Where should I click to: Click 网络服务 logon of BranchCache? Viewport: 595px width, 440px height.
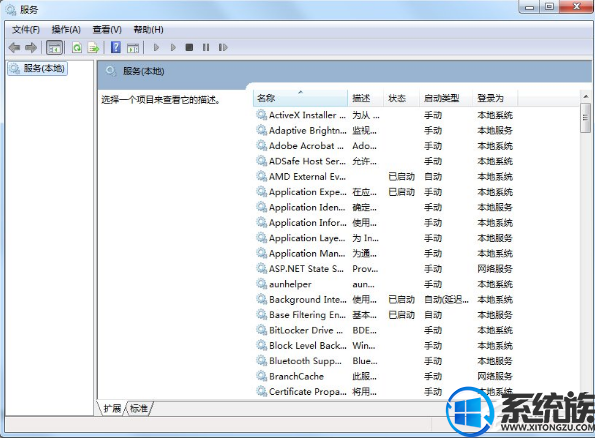point(495,376)
